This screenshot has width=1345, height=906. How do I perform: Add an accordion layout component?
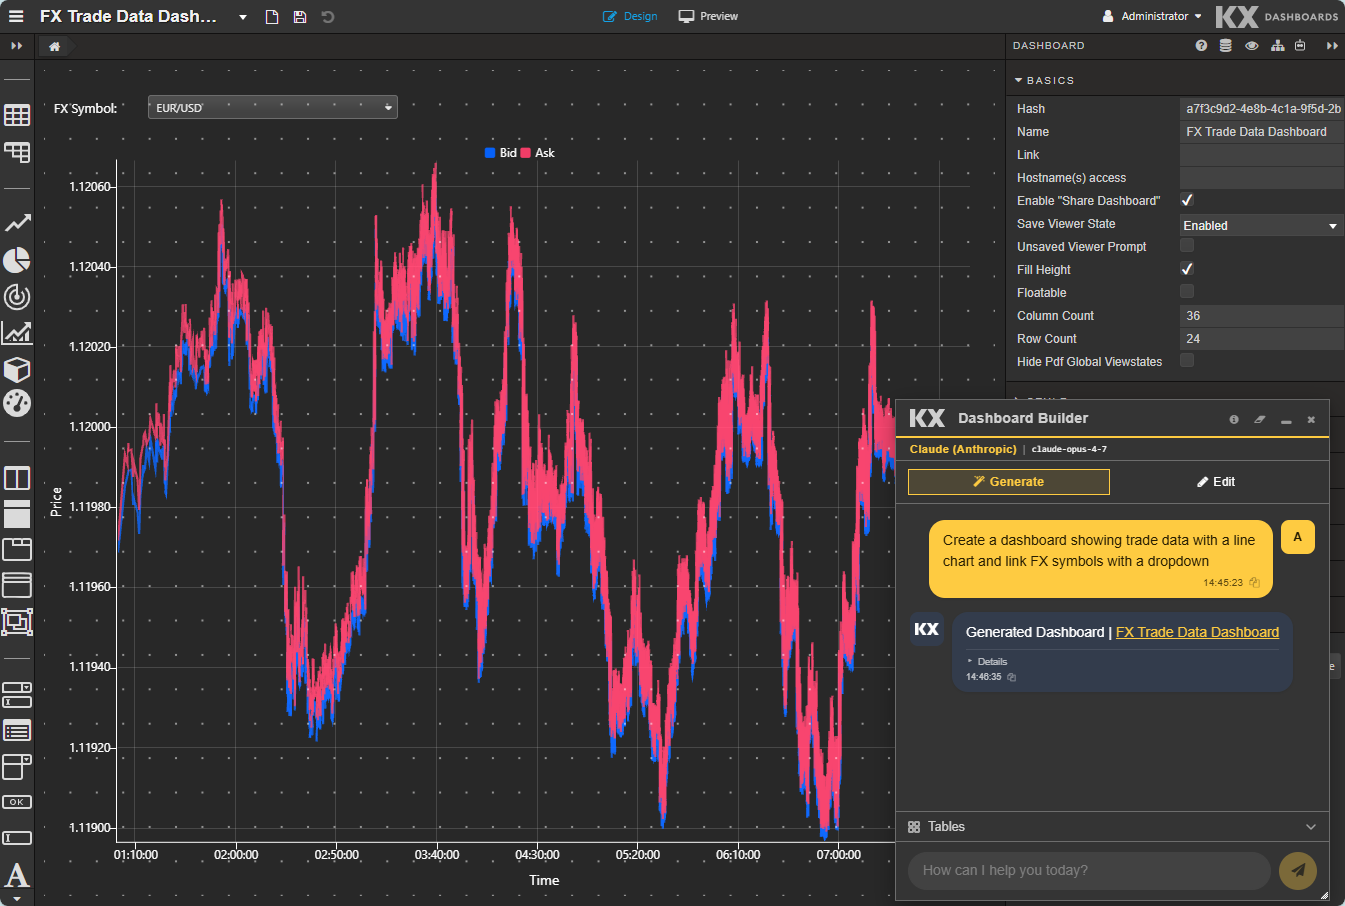click(17, 585)
